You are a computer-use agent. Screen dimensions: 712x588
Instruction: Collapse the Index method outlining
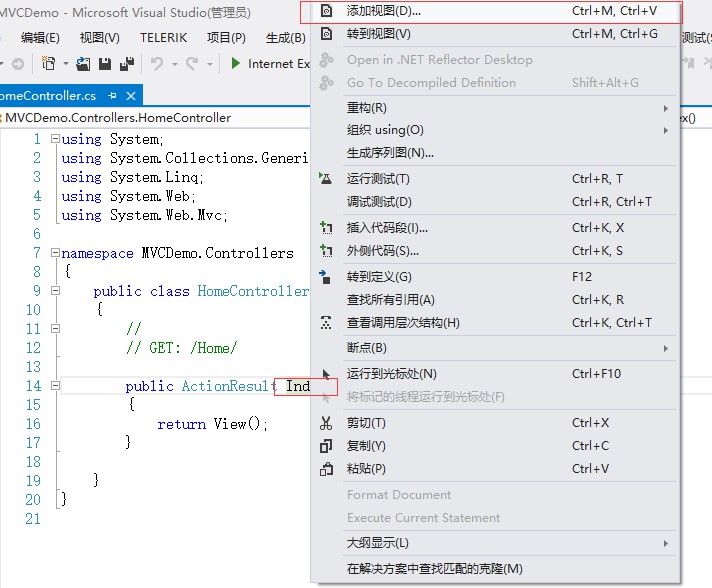click(x=55, y=385)
